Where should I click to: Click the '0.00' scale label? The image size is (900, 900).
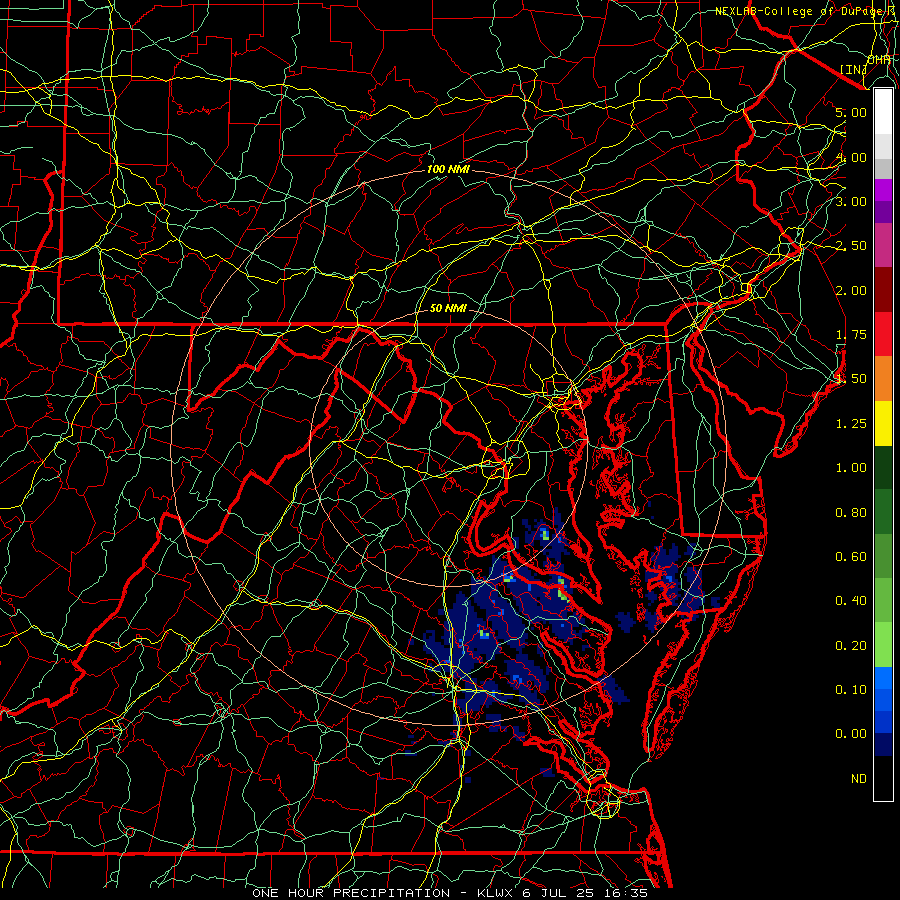point(851,734)
